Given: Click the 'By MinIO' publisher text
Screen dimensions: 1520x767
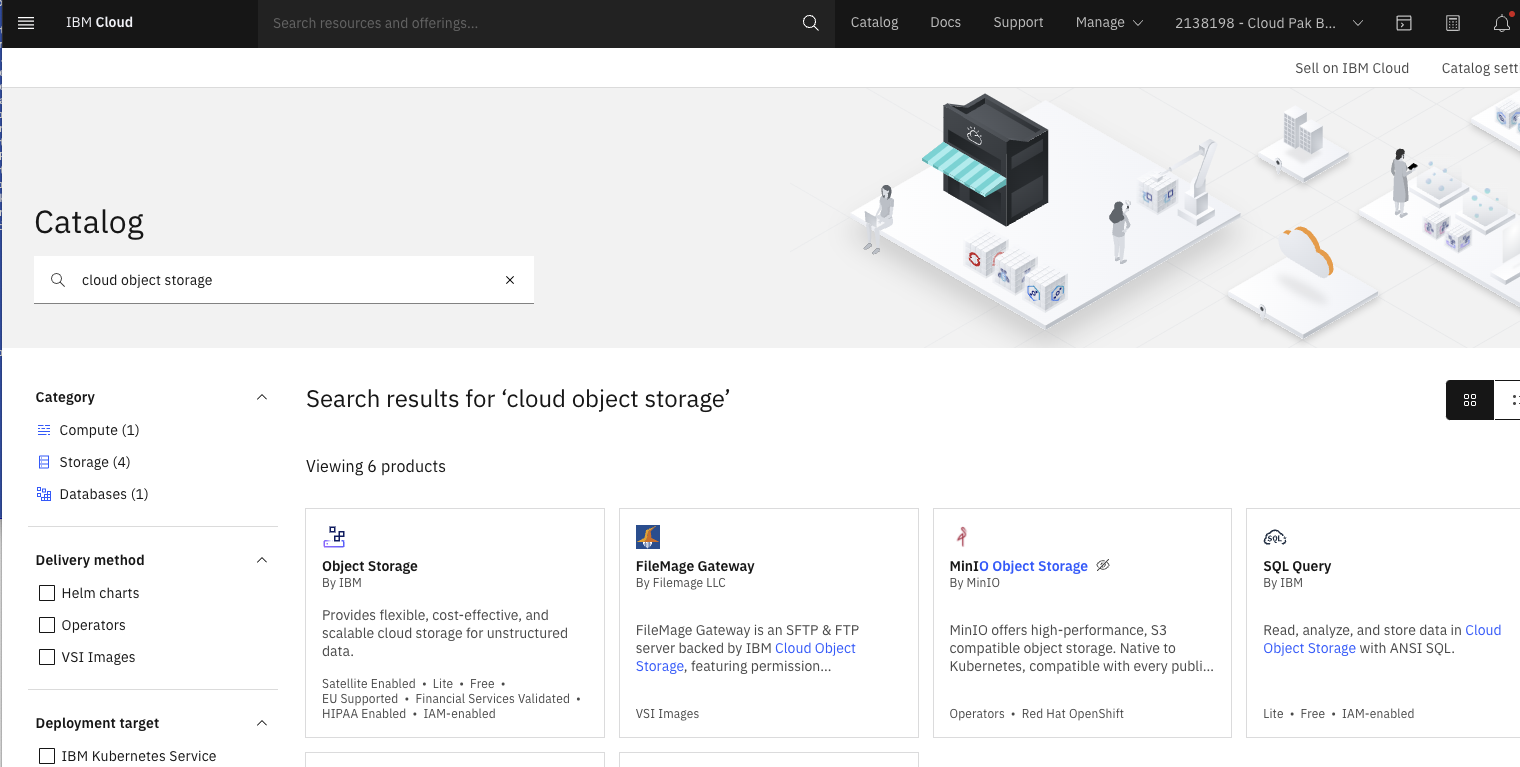Looking at the screenshot, I should tap(974, 583).
